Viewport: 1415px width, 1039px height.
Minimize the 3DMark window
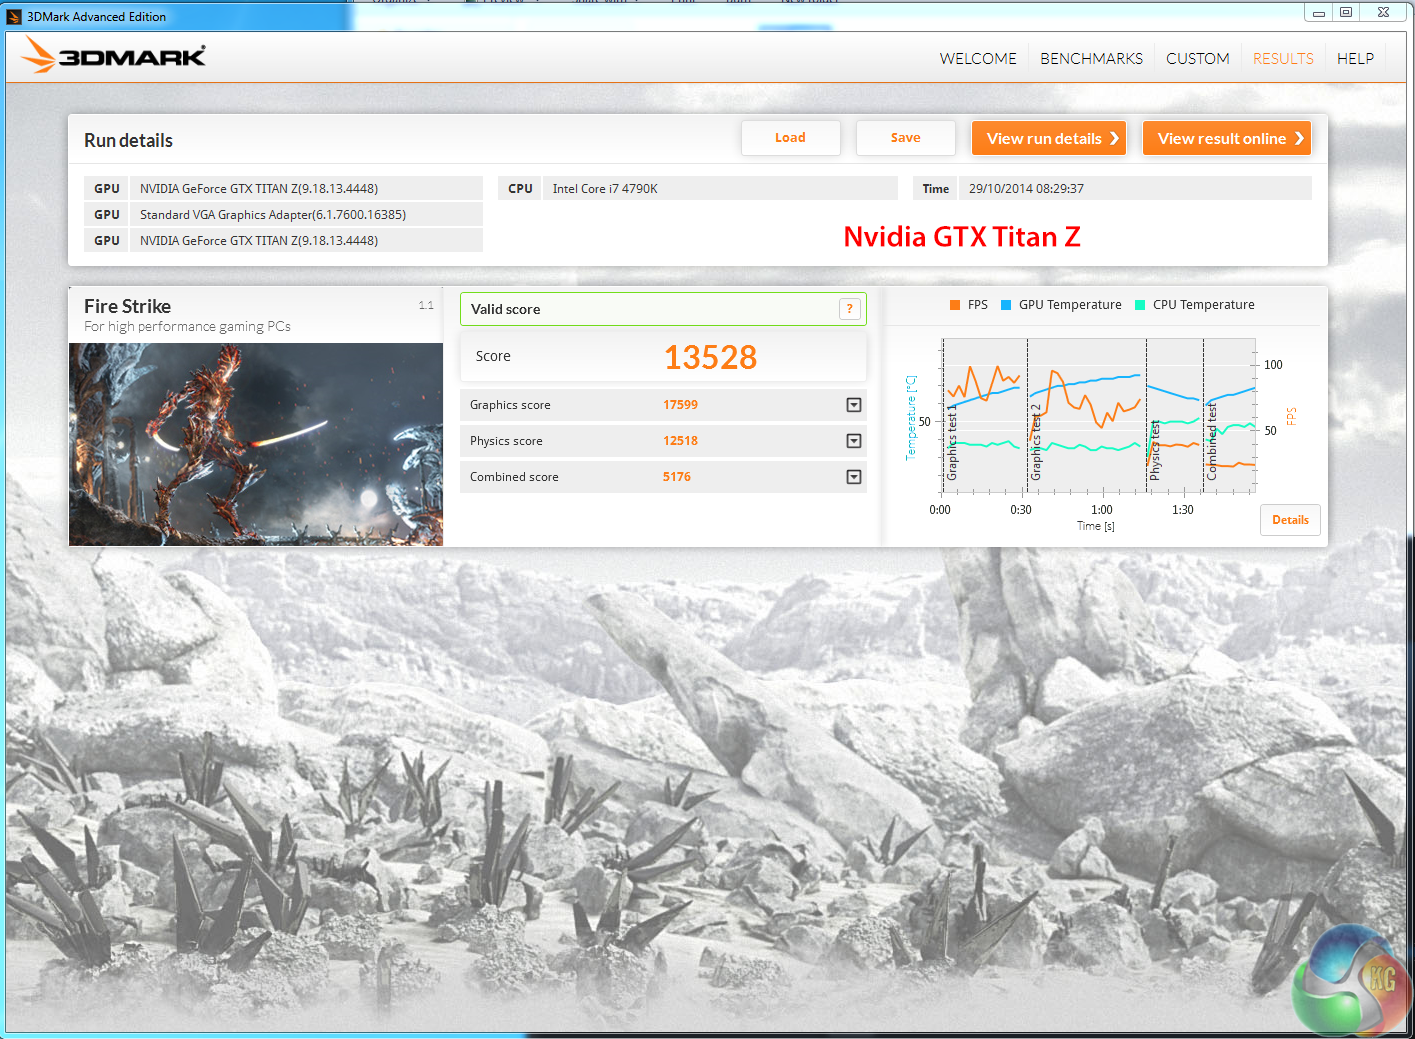(x=1318, y=13)
